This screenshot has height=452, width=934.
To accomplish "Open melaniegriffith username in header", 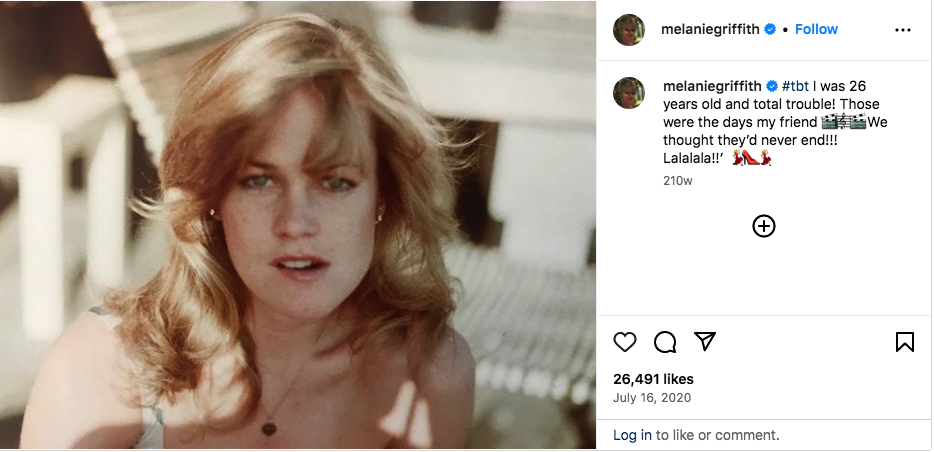I will [711, 29].
